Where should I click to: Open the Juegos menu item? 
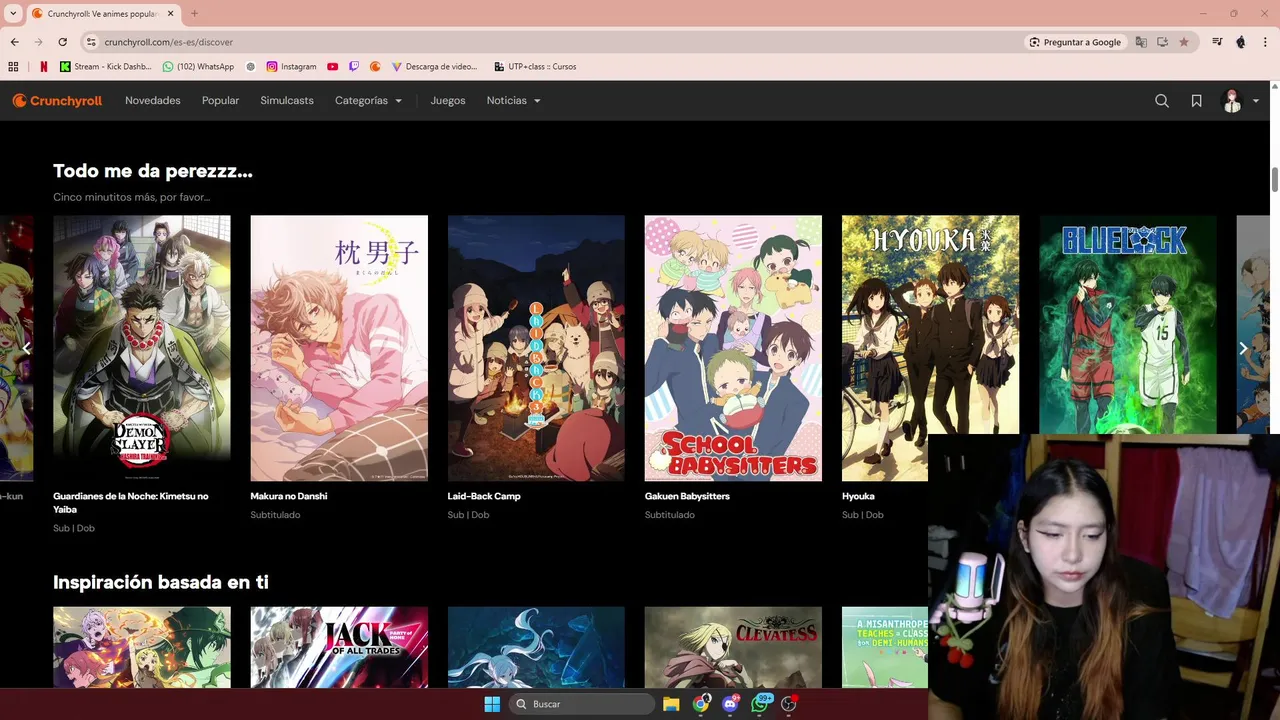448,101
